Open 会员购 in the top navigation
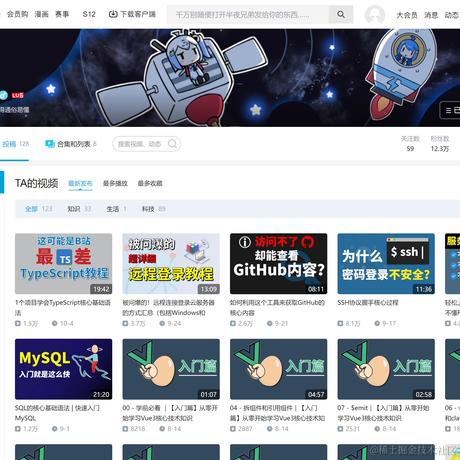460x460 pixels. 17,14
